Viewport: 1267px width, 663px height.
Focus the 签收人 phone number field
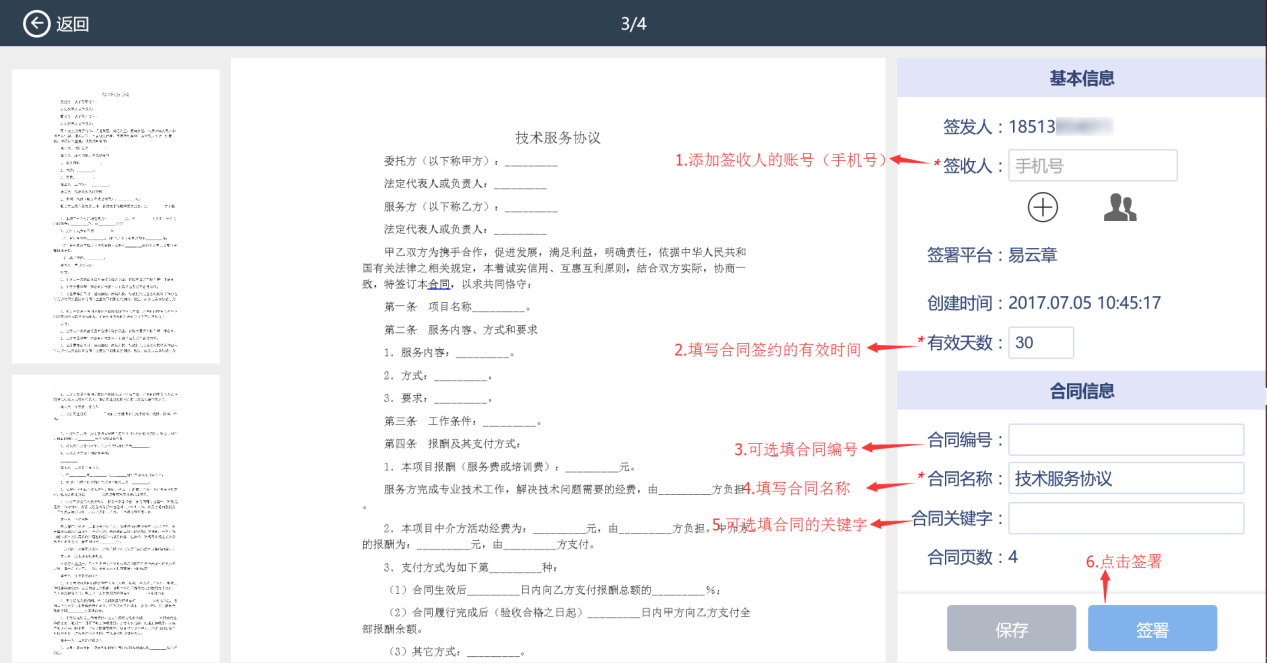pos(1092,166)
